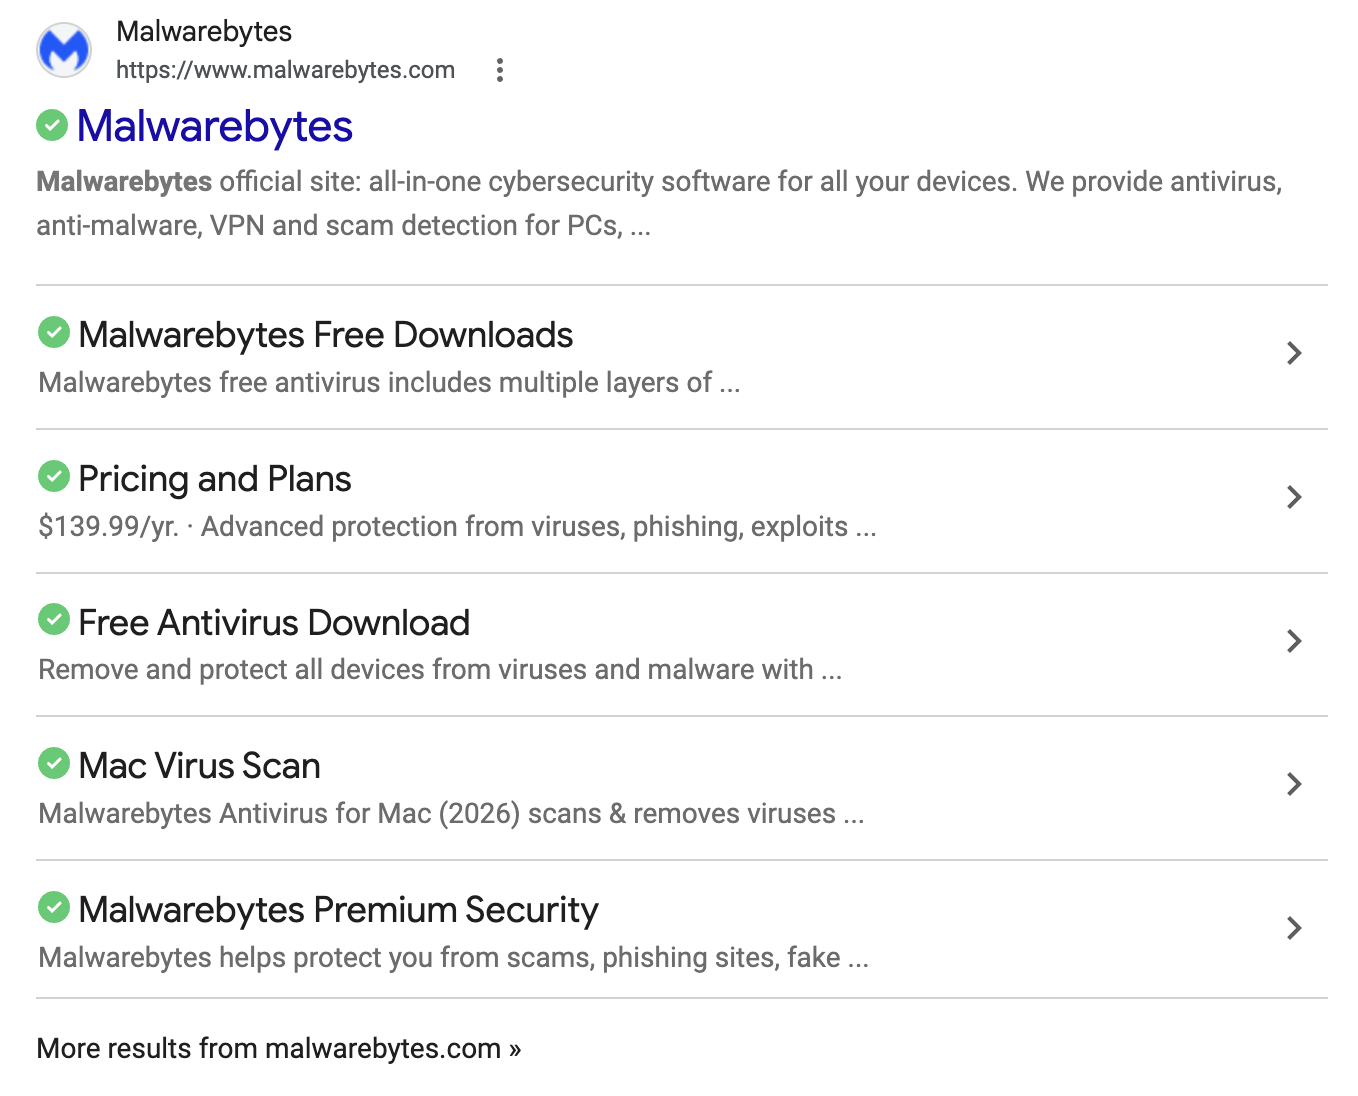Open Malwarebytes Free Downloads sitelink
The height and width of the screenshot is (1096, 1358).
point(326,335)
